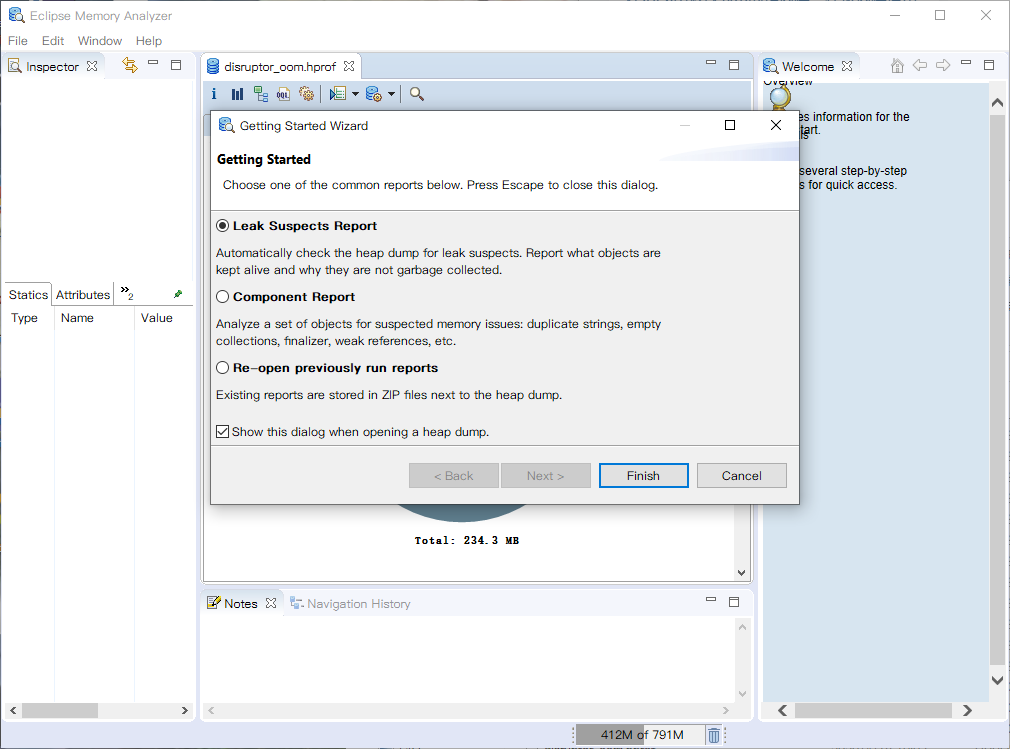
Task: Minimize the Inspector view
Action: [153, 62]
